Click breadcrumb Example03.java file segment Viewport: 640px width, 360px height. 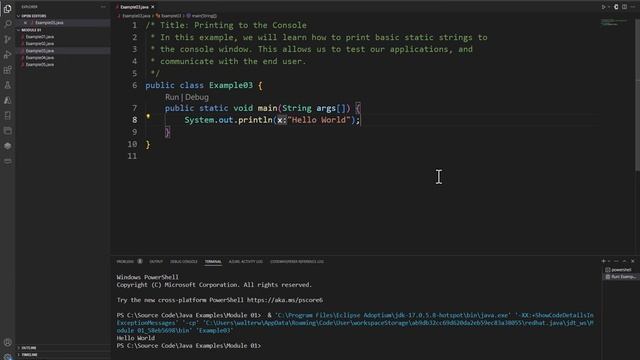tap(136, 16)
